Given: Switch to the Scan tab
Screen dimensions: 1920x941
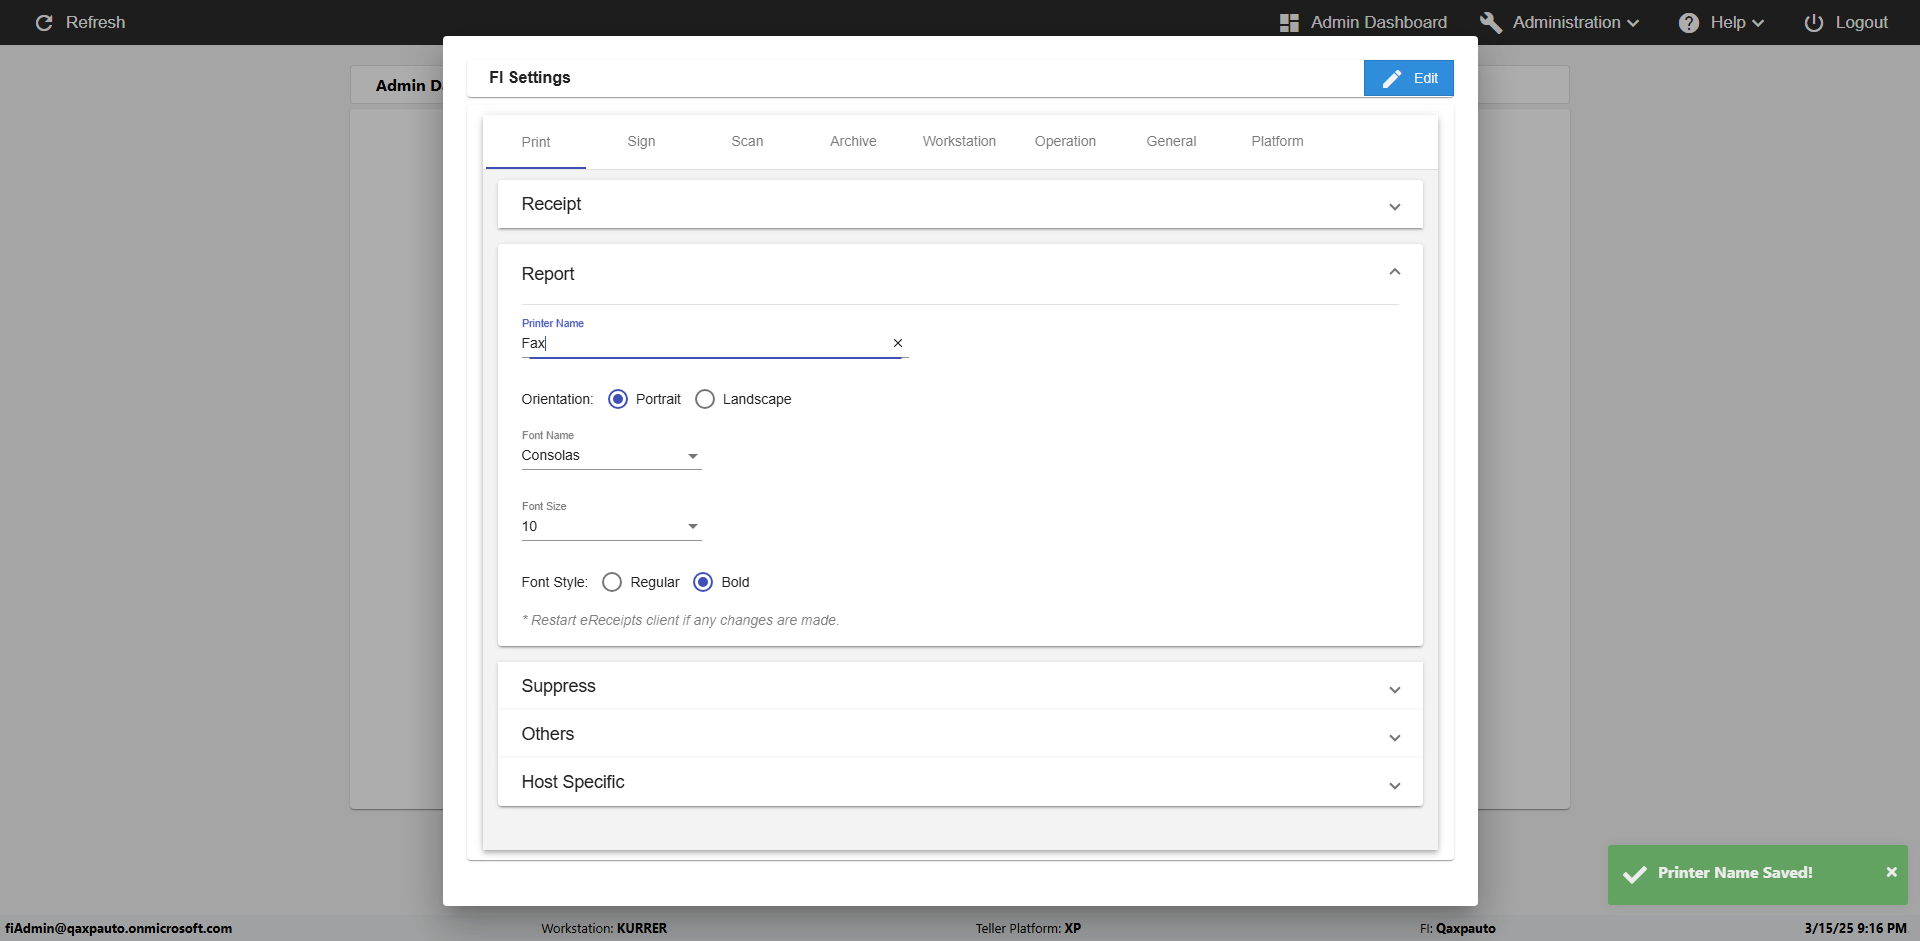Looking at the screenshot, I should pyautogui.click(x=747, y=141).
